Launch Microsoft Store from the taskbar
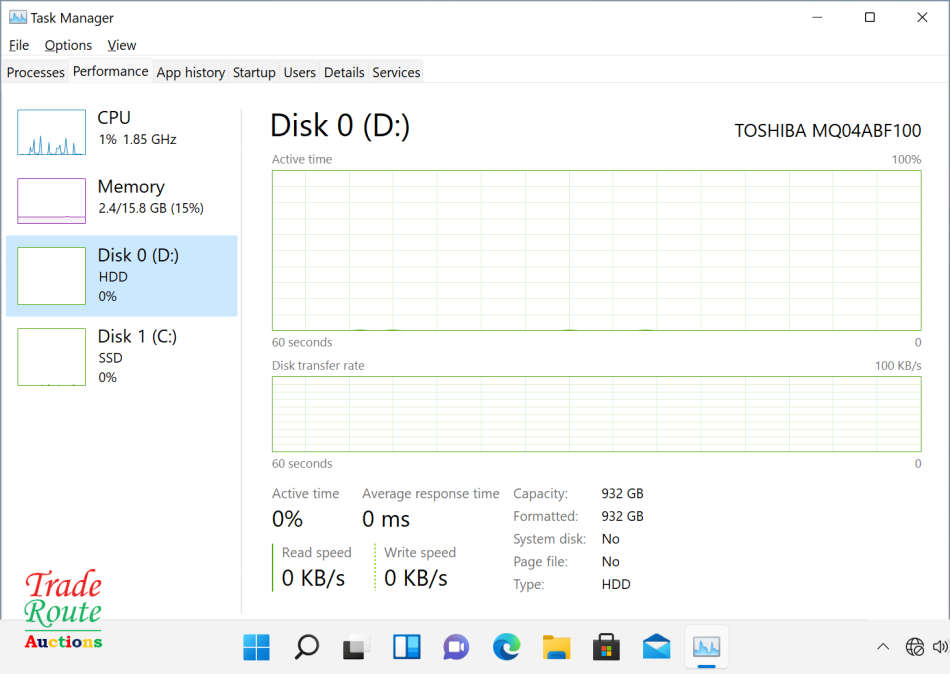Screen dimensions: 950x674 point(606,647)
